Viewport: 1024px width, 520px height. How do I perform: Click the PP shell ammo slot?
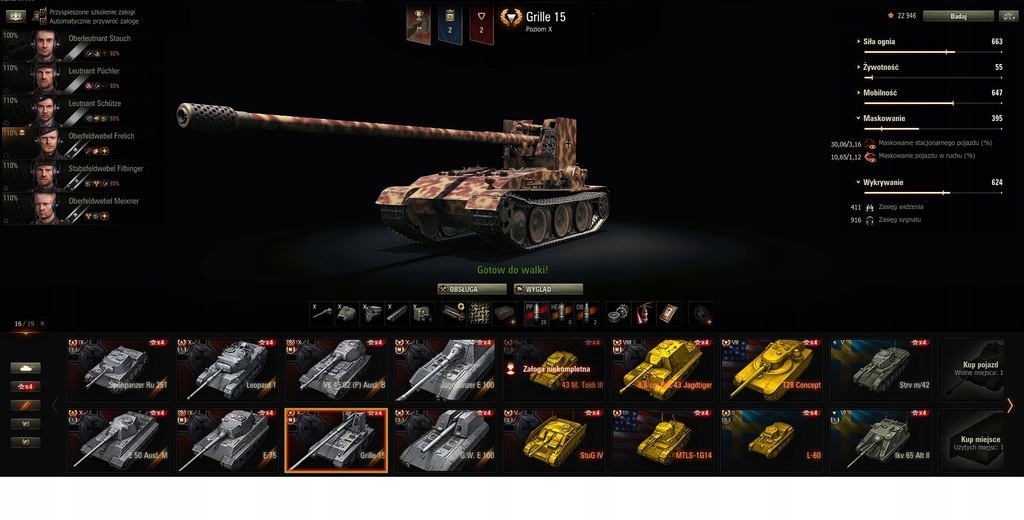pyautogui.click(x=537, y=314)
